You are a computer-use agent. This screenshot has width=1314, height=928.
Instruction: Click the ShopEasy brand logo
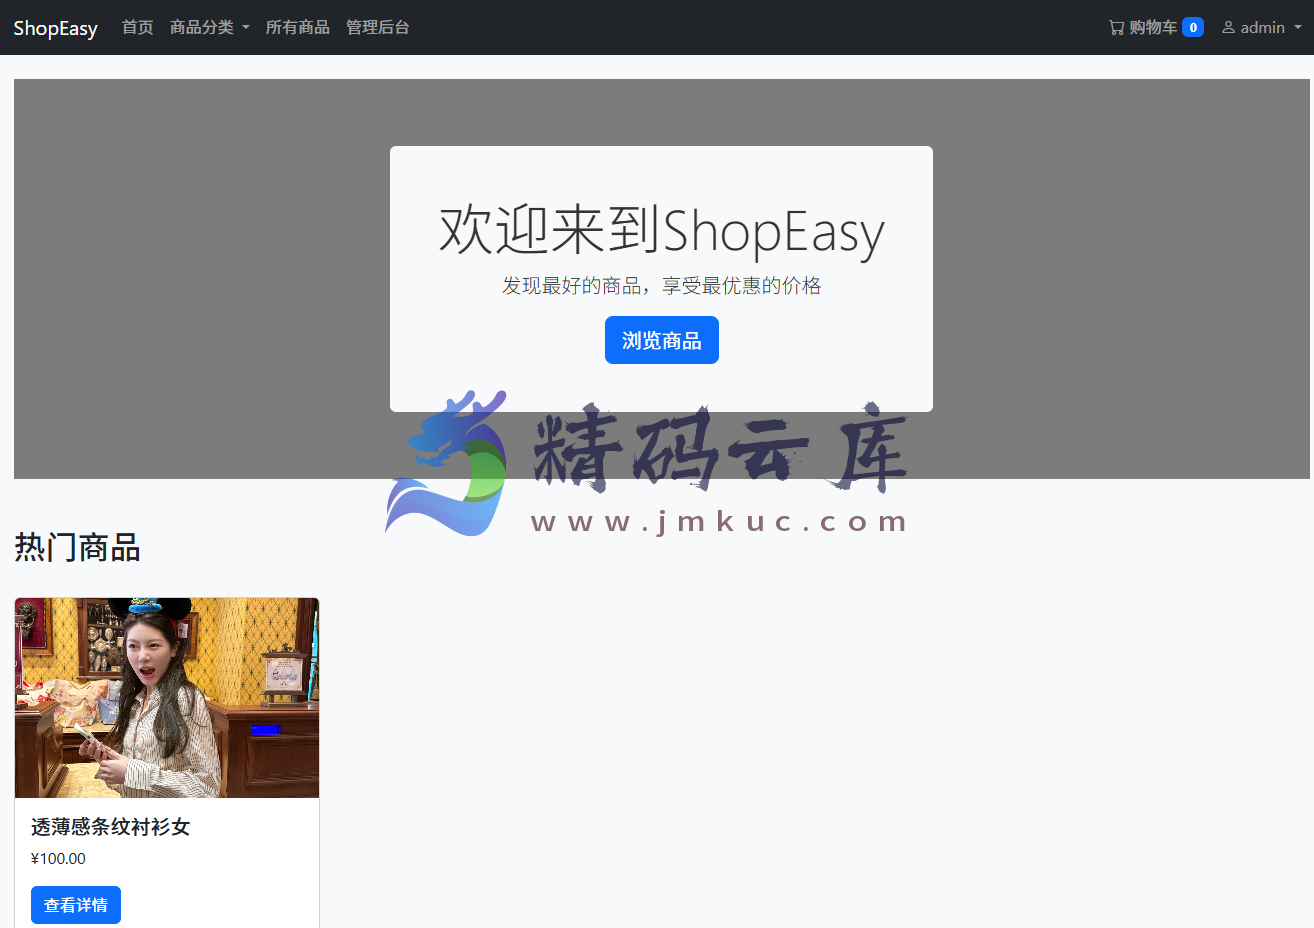tap(55, 28)
